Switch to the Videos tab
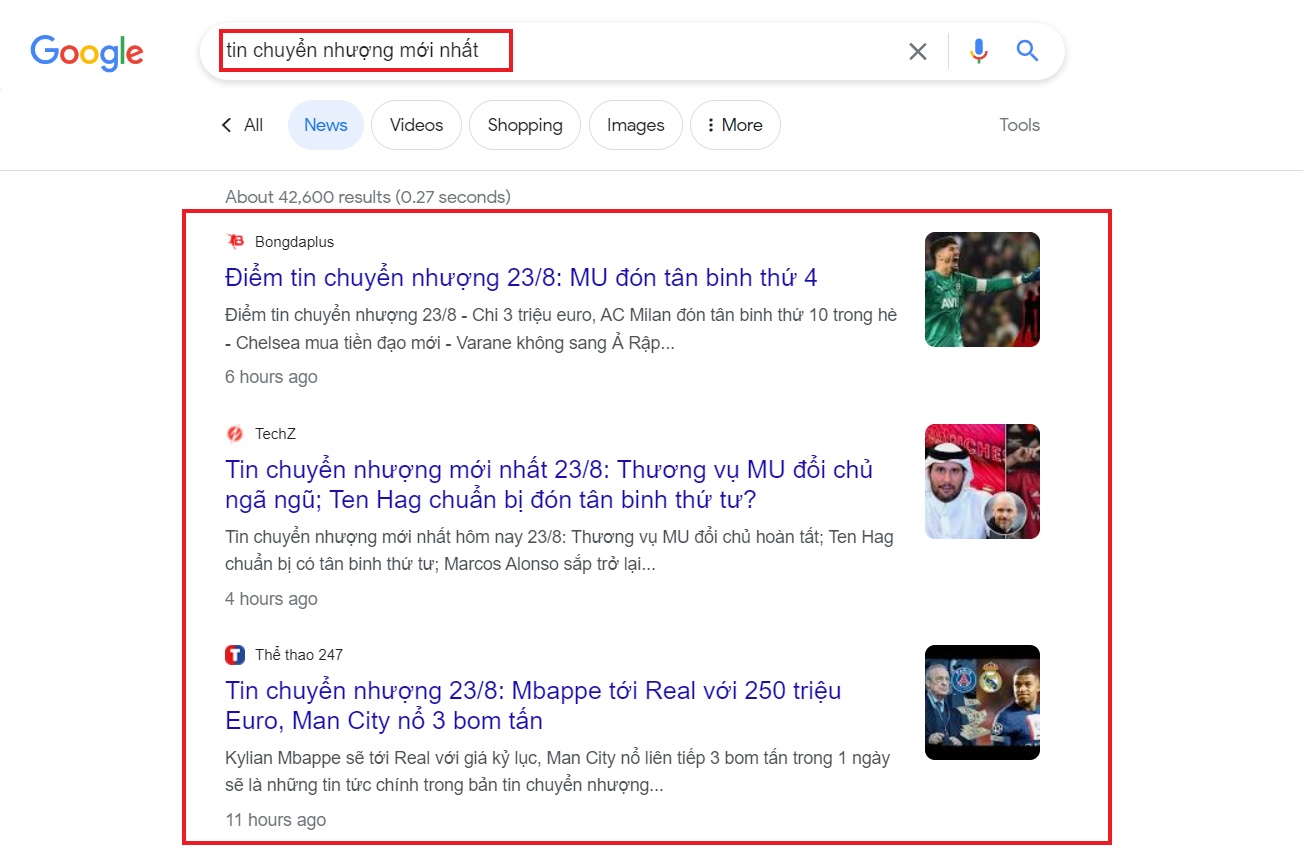 [x=416, y=125]
